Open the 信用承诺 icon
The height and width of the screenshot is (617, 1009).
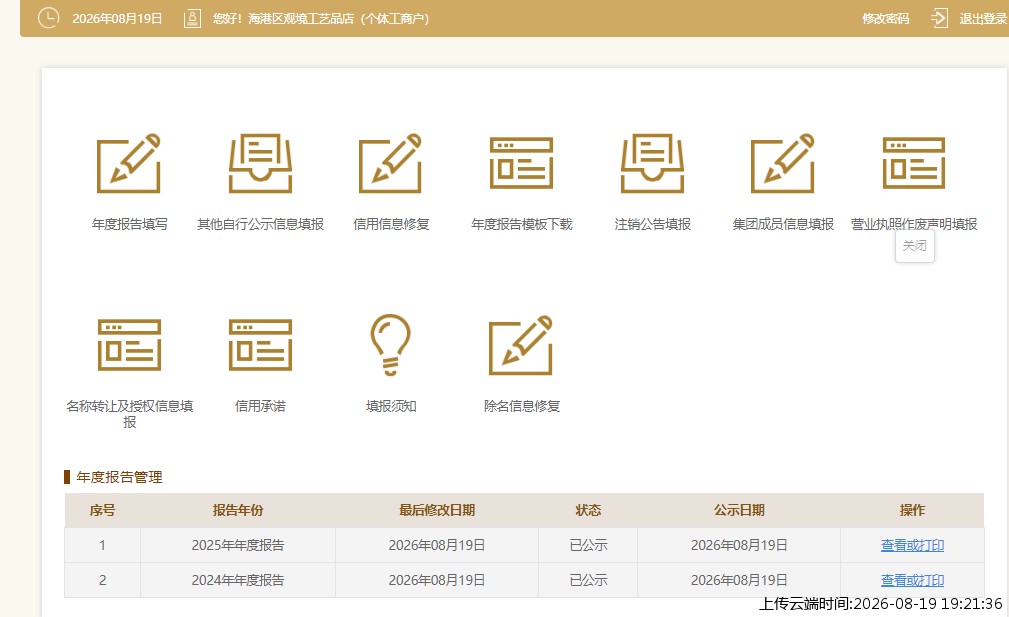tap(261, 345)
